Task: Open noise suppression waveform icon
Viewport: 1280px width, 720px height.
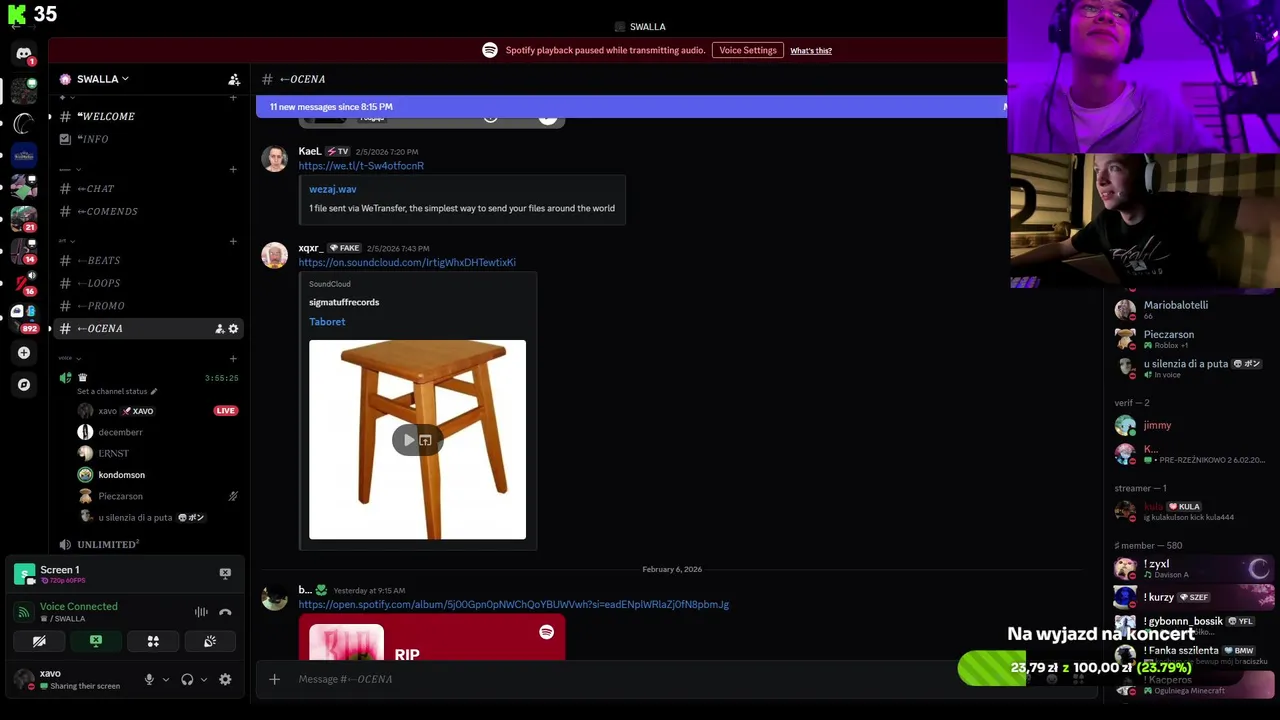Action: point(201,612)
